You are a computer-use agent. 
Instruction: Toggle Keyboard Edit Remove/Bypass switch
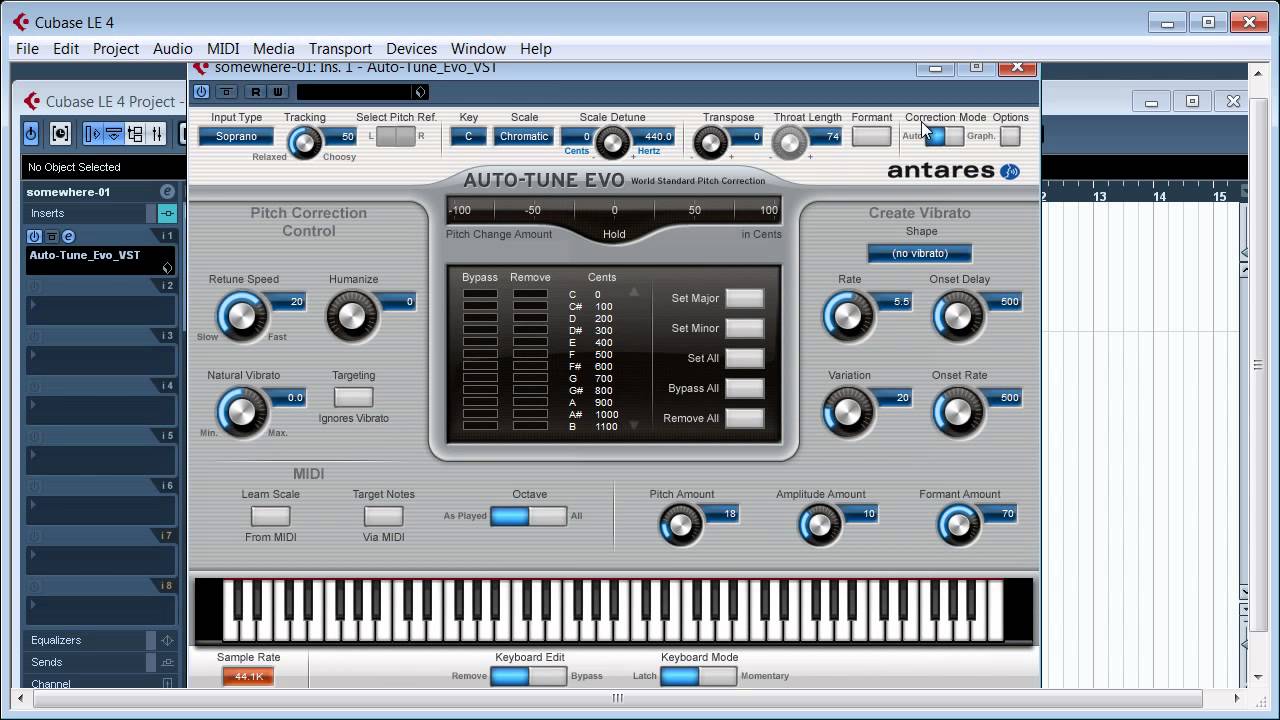pos(528,676)
